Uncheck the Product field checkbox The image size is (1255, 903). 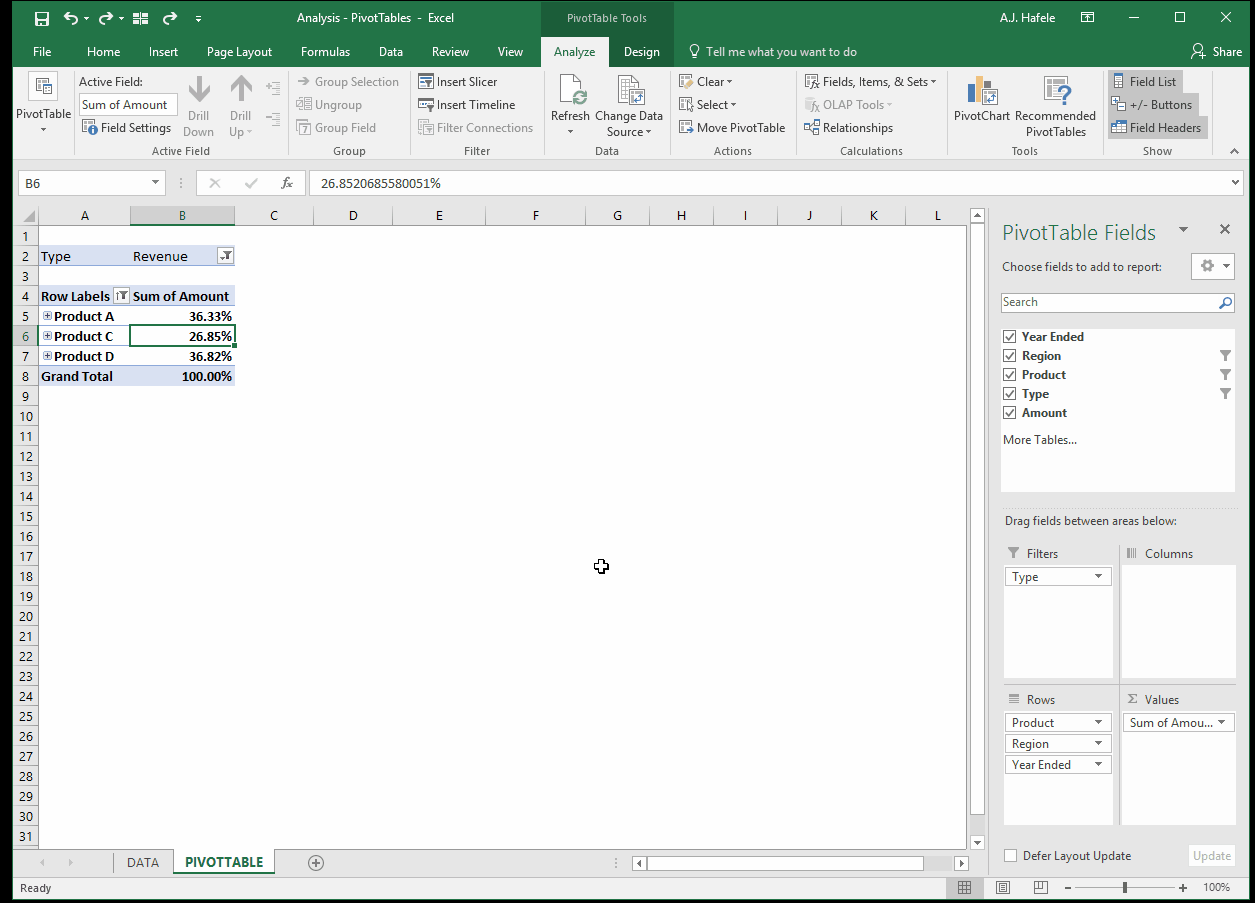tap(1010, 375)
